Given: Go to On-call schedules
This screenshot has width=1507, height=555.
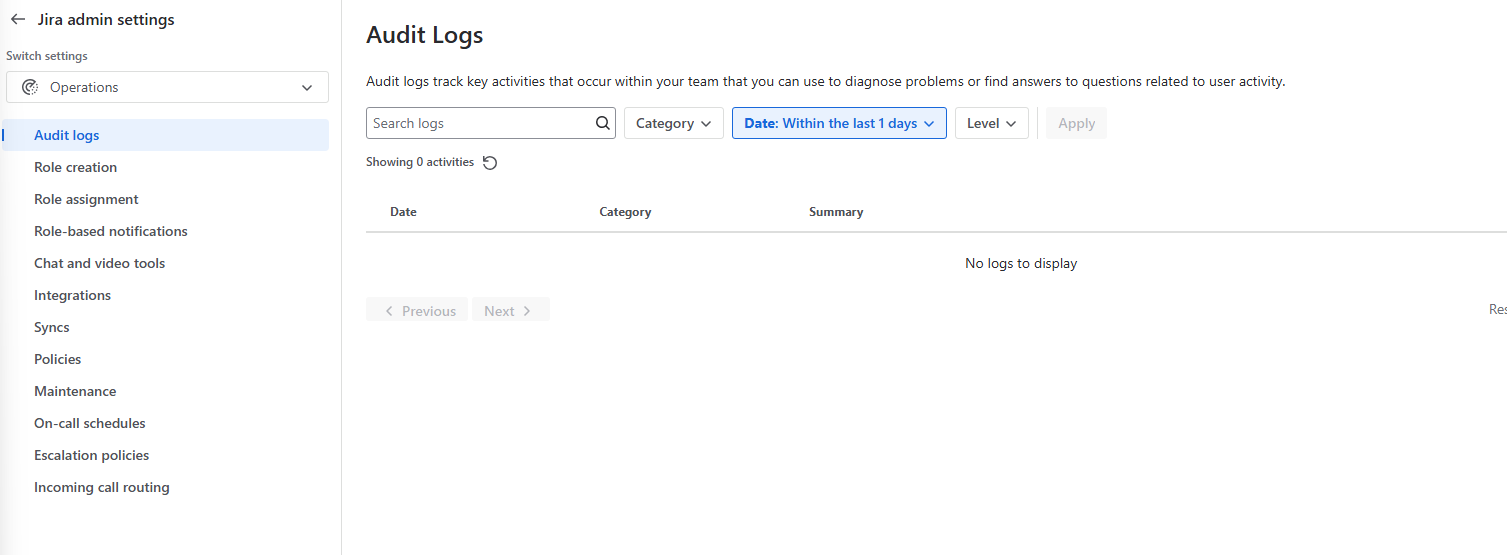Looking at the screenshot, I should 90,423.
